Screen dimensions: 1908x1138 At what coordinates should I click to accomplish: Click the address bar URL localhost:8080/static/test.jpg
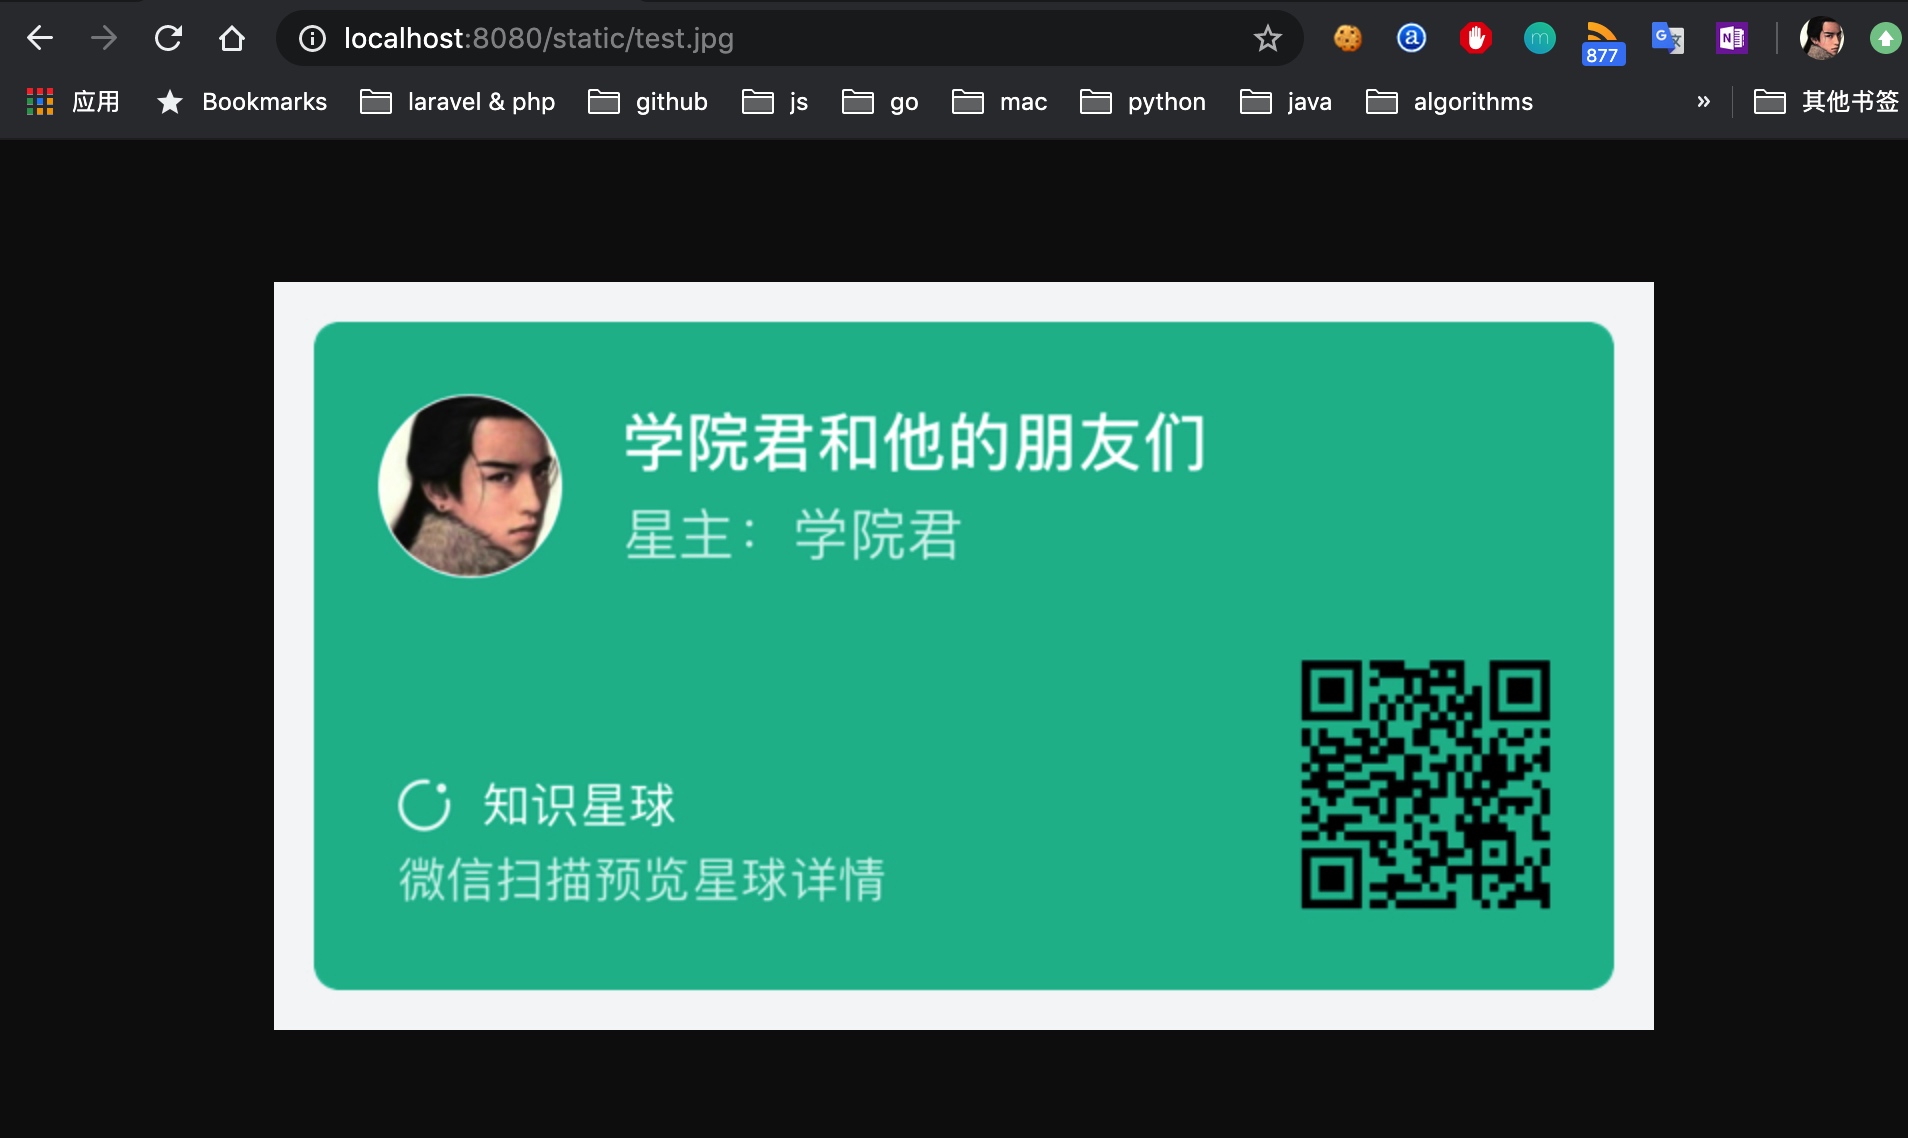pyautogui.click(x=539, y=38)
